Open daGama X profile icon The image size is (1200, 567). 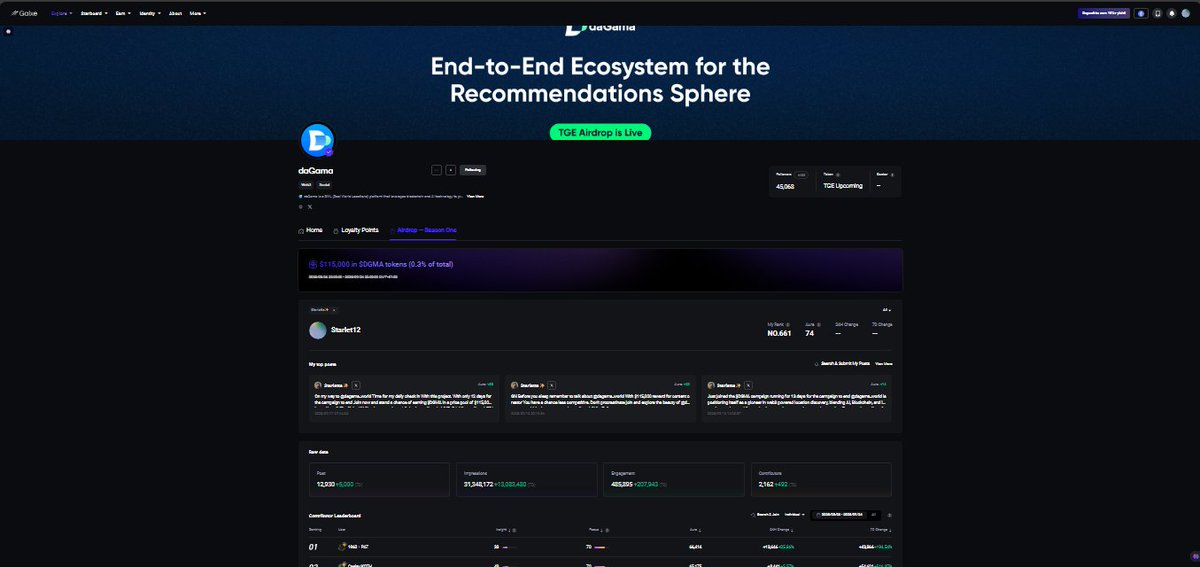click(310, 207)
